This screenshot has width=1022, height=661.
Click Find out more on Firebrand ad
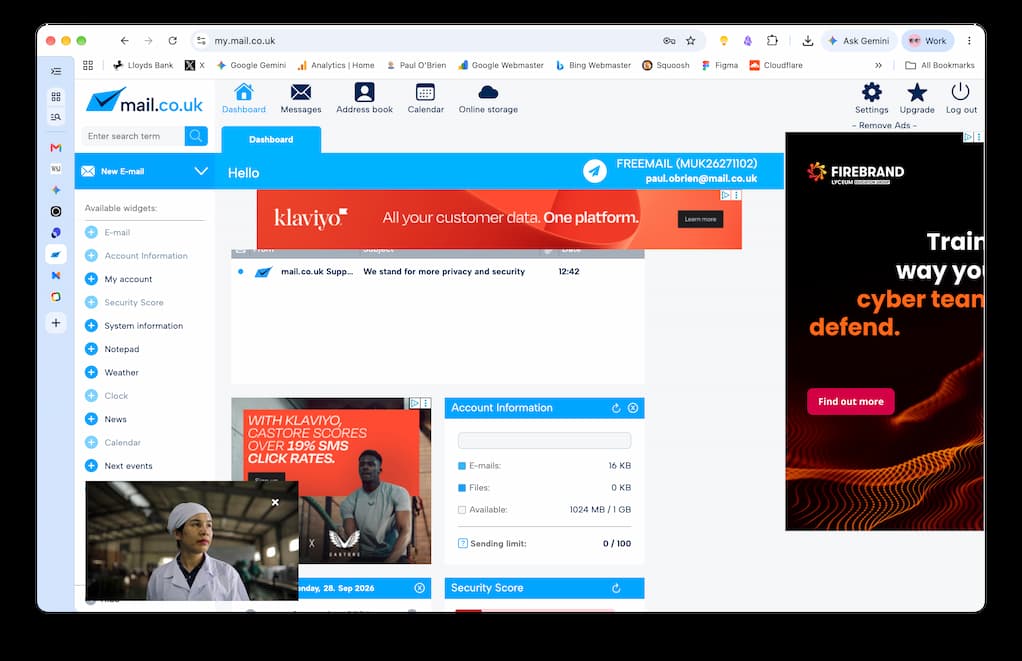(851, 402)
